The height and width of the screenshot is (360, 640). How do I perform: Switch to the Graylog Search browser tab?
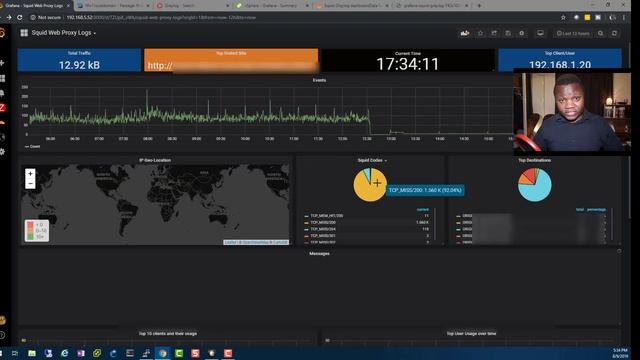coord(193,5)
